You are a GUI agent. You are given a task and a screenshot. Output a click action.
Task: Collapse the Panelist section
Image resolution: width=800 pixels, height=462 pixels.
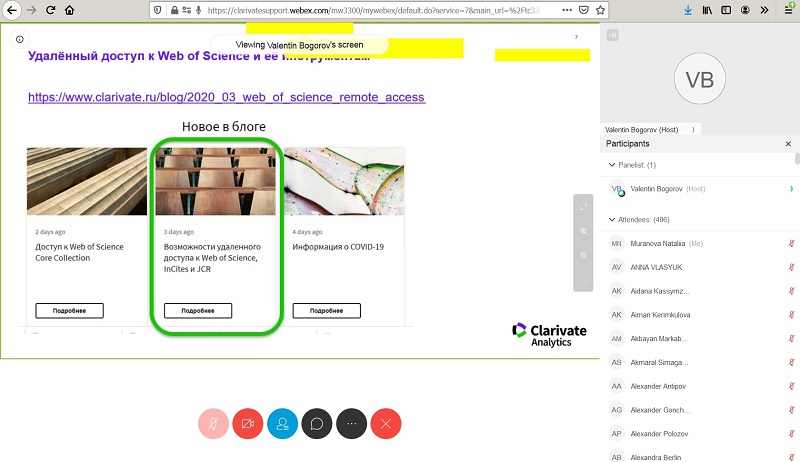pyautogui.click(x=612, y=164)
